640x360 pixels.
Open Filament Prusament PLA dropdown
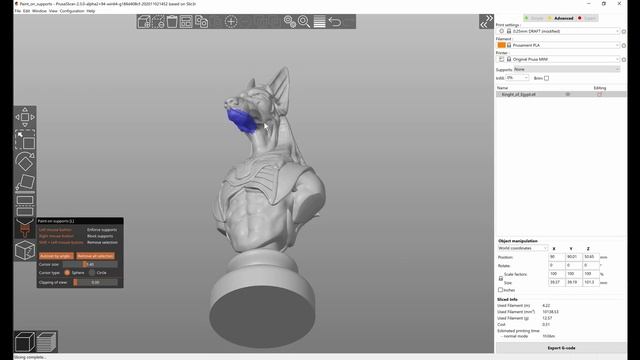558,45
